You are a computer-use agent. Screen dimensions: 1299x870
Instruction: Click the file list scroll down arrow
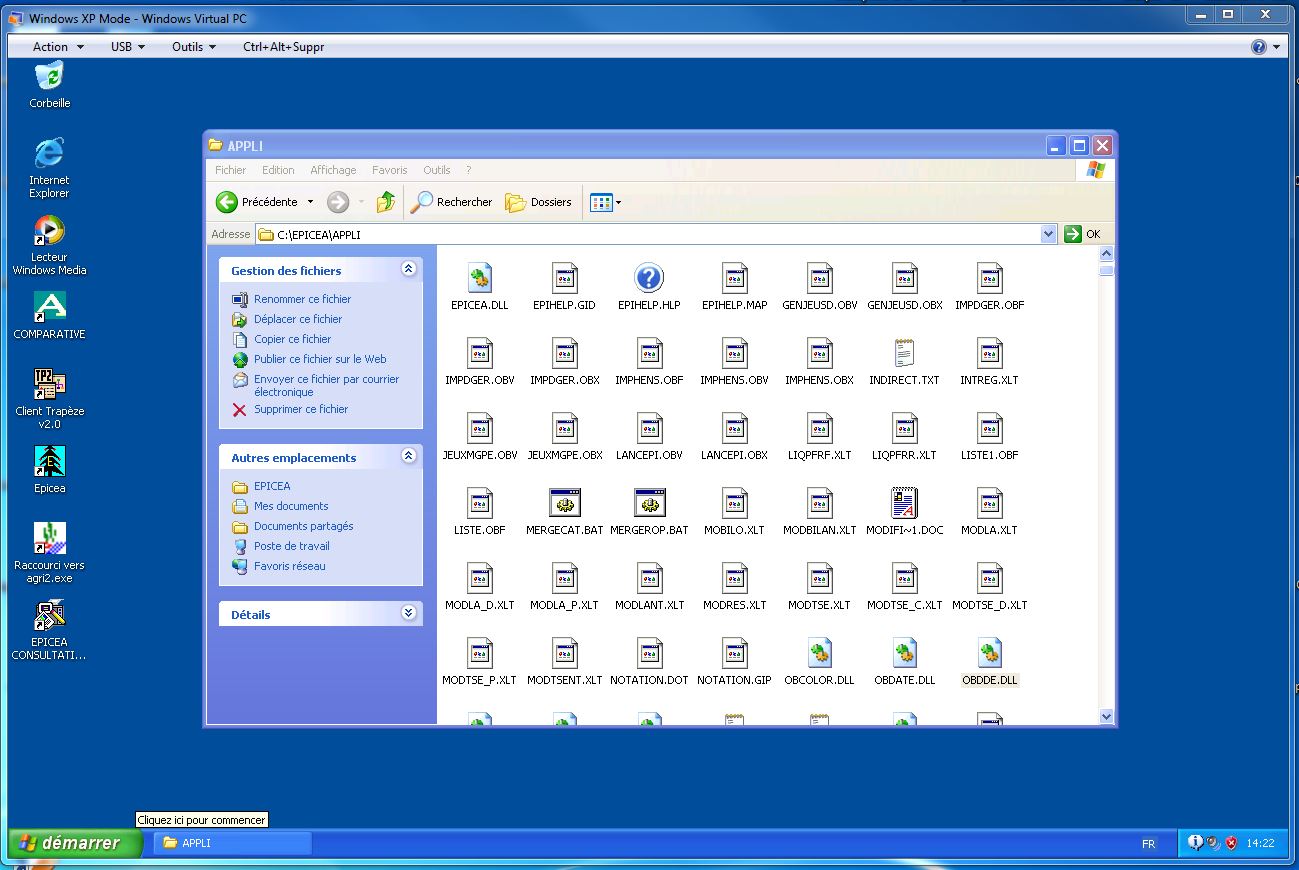1106,716
